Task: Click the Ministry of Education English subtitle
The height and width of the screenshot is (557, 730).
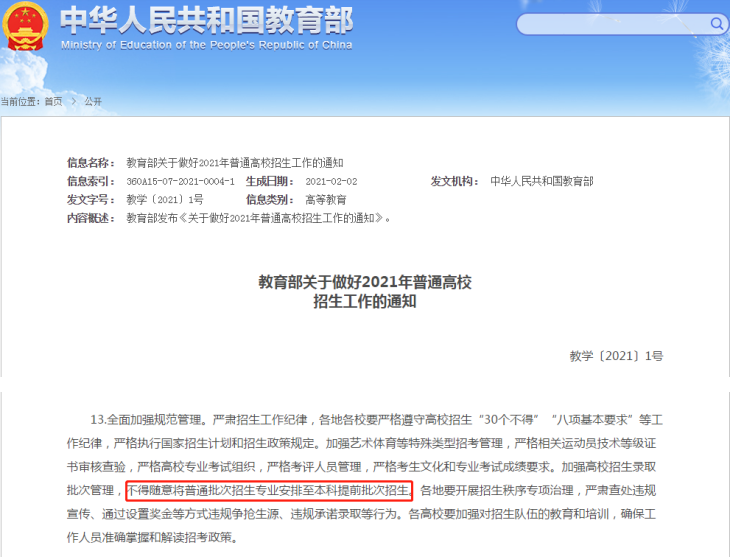Action: click(x=206, y=45)
